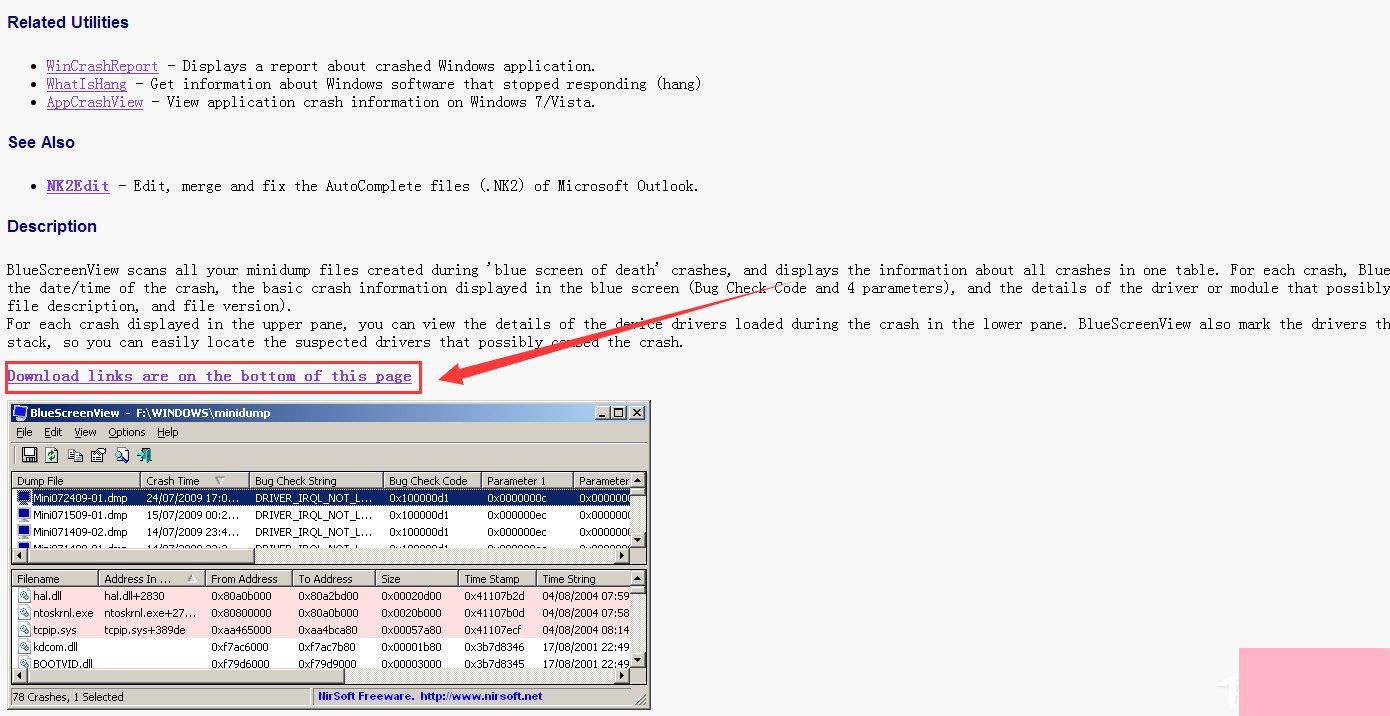
Task: Sort by Dump File column header
Action: pyautogui.click(x=76, y=480)
